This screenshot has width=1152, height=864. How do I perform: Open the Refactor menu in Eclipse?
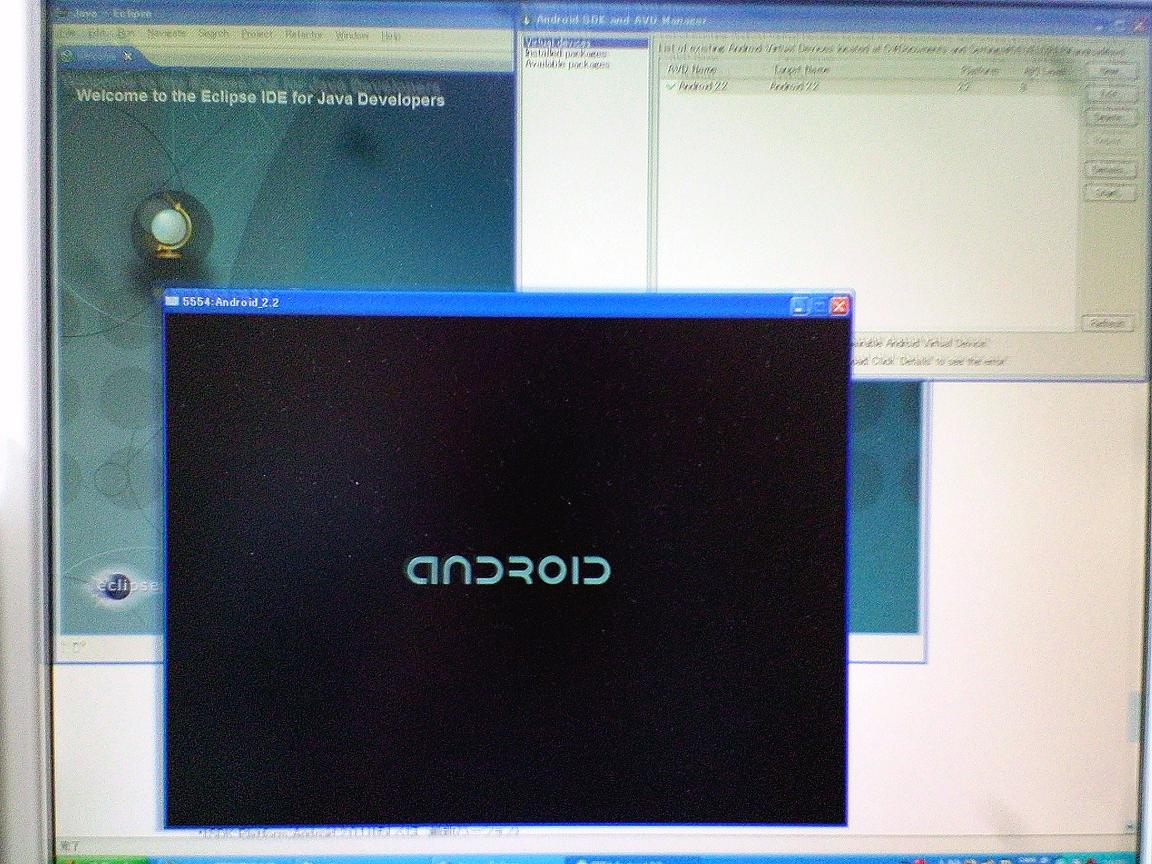304,35
